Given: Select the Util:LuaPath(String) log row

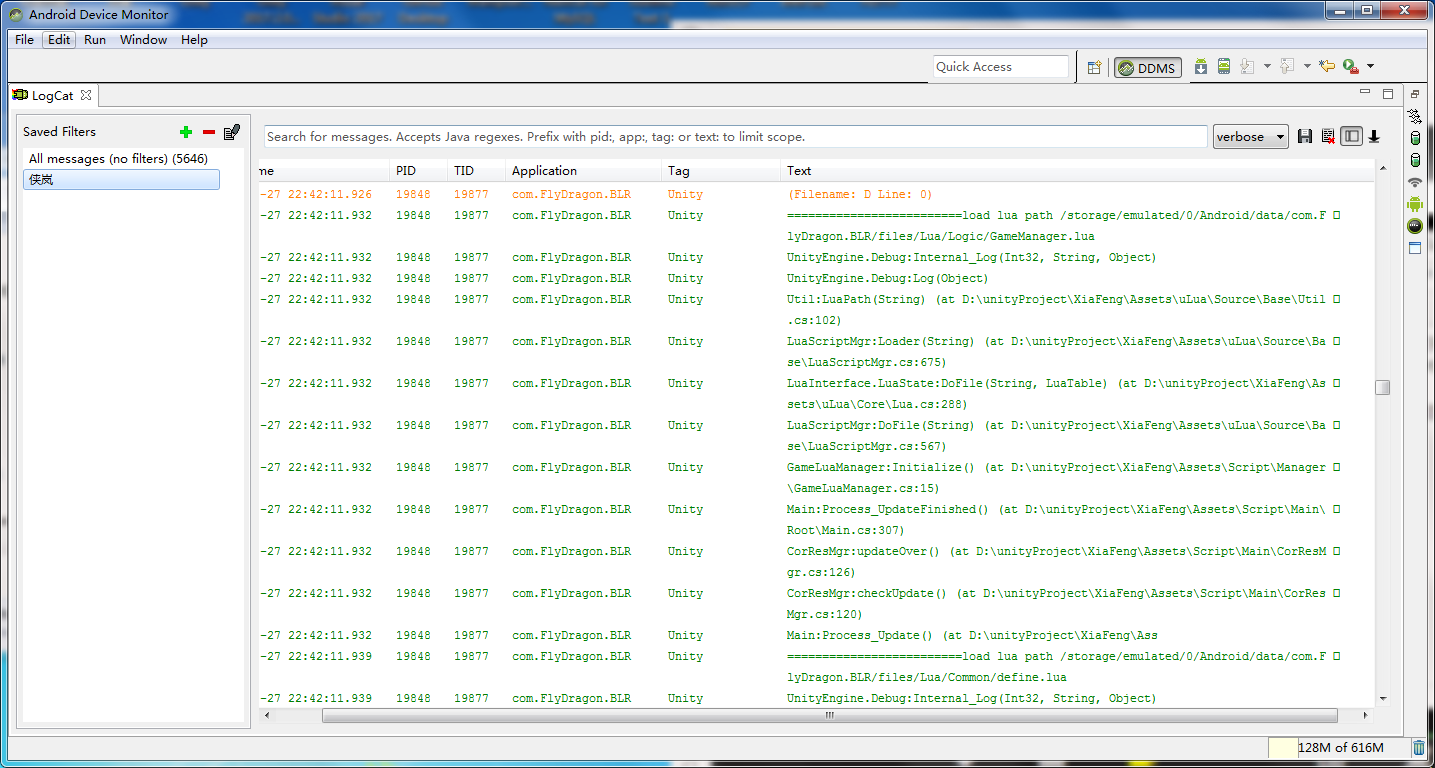Looking at the screenshot, I should click(816, 310).
